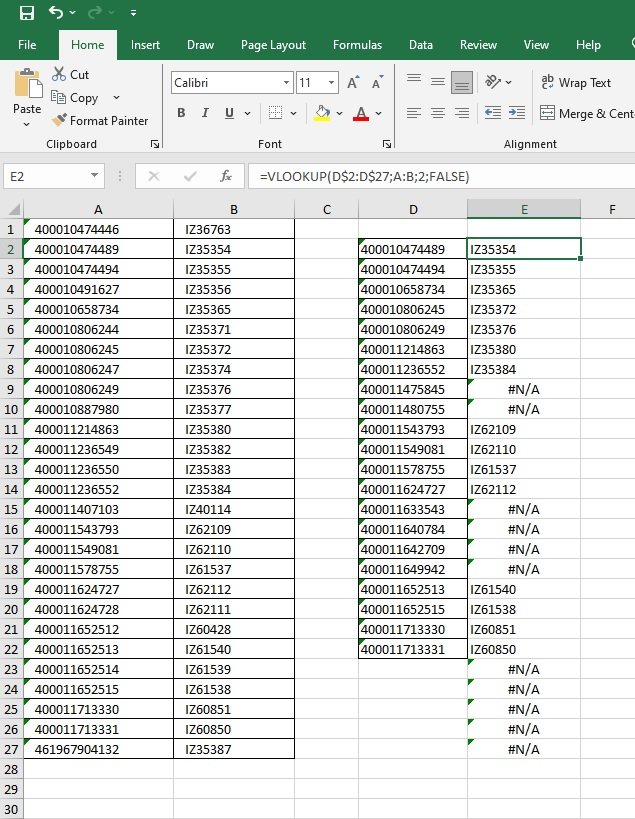This screenshot has width=635, height=819.
Task: Open the Formulas ribbon tab
Action: point(357,45)
